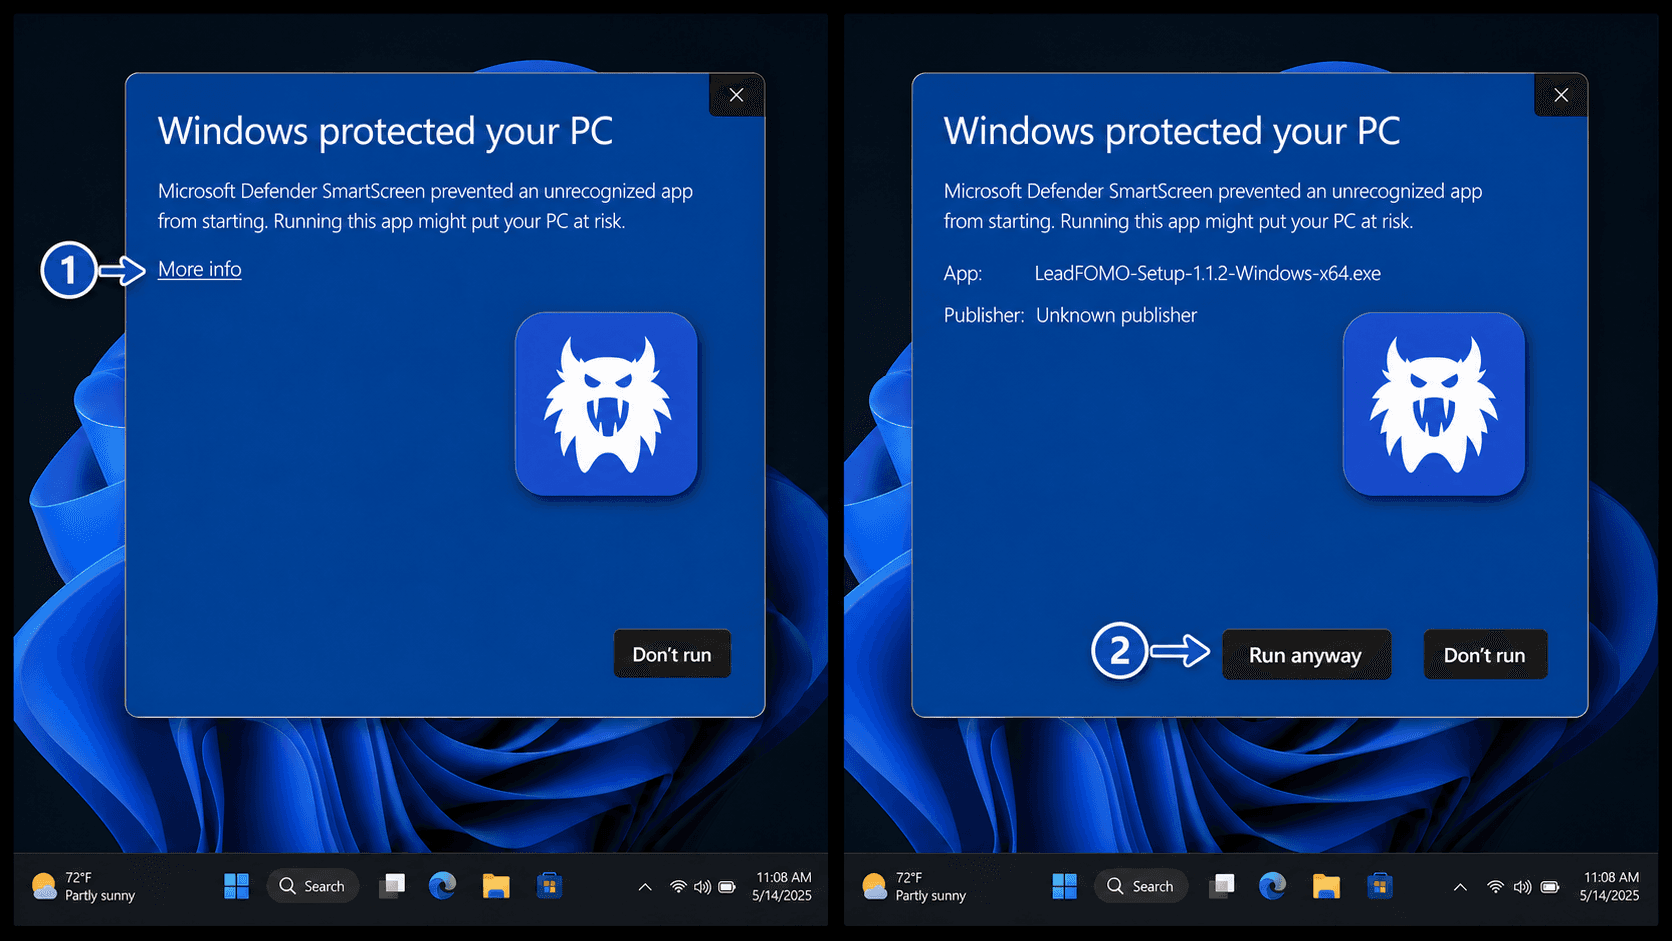1672x941 pixels.
Task: Click Don't run in the right dialog
Action: pos(1485,655)
